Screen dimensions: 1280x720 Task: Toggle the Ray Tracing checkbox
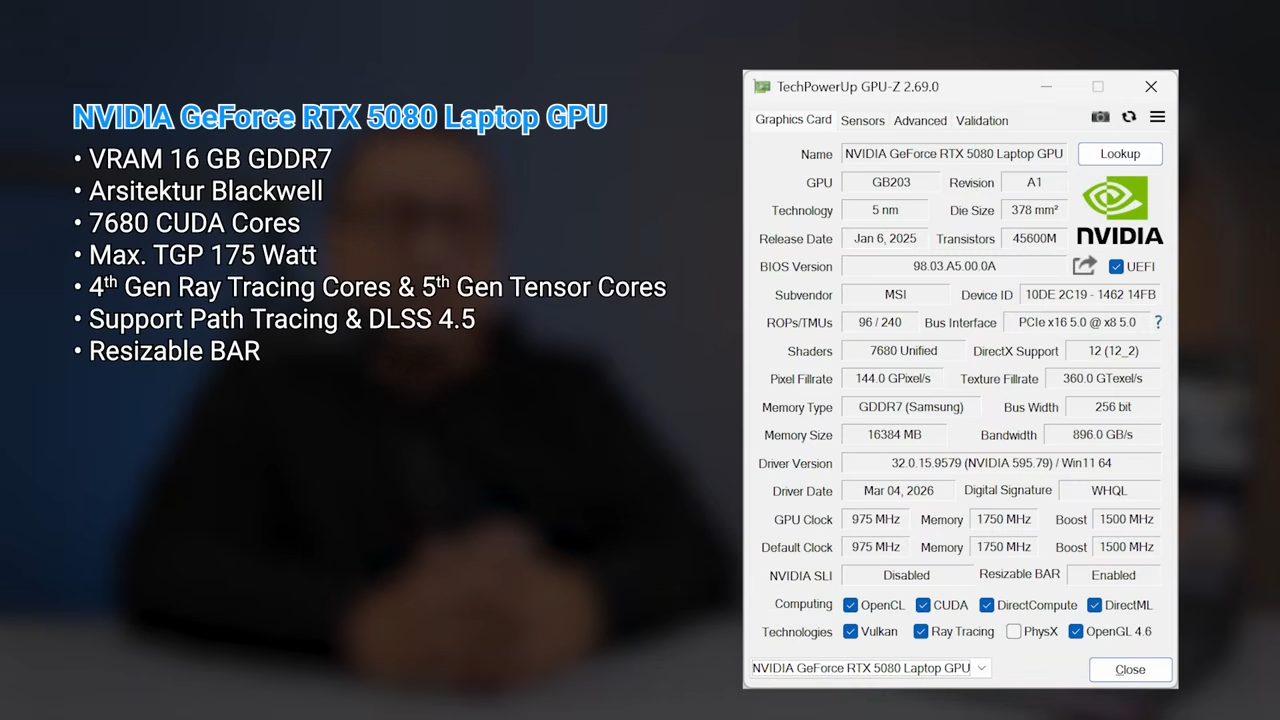[x=921, y=631]
